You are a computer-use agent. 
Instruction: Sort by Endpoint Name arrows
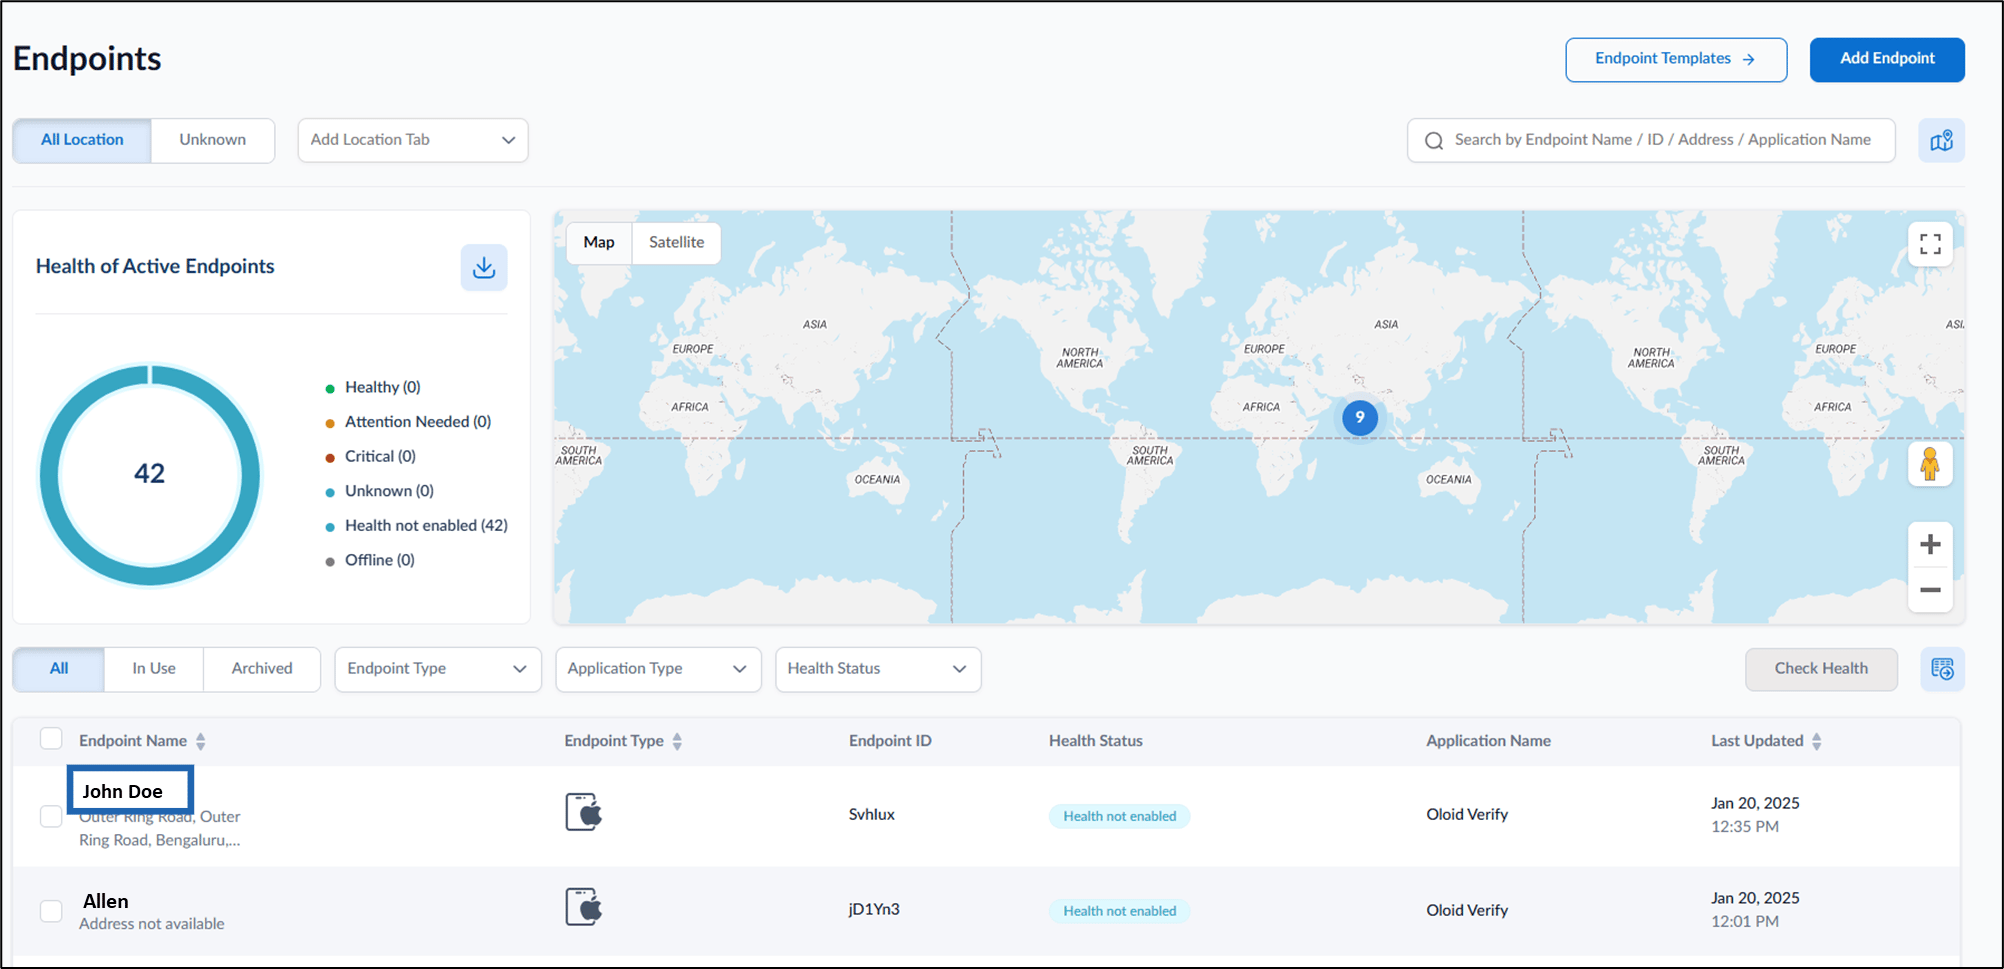[x=201, y=741]
